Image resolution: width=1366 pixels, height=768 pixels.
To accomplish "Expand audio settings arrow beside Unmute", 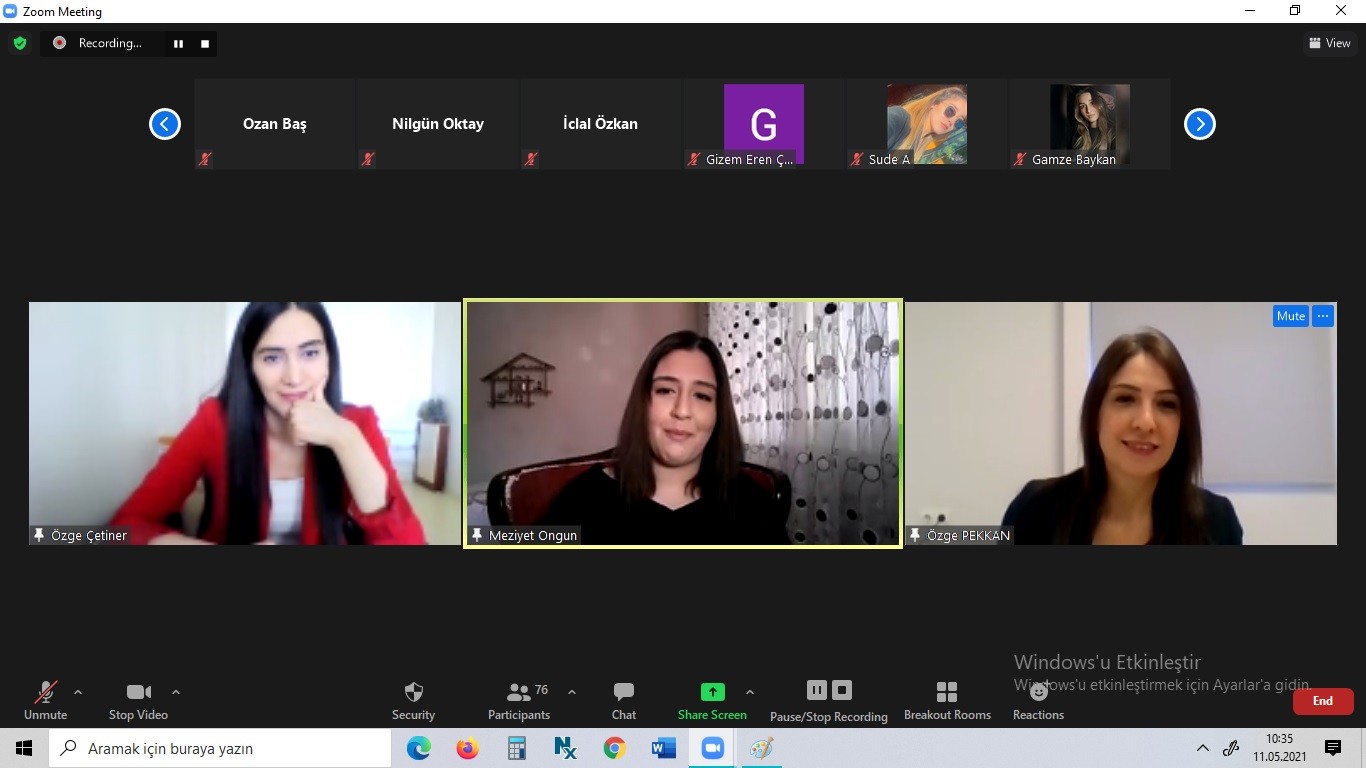I will coord(78,692).
